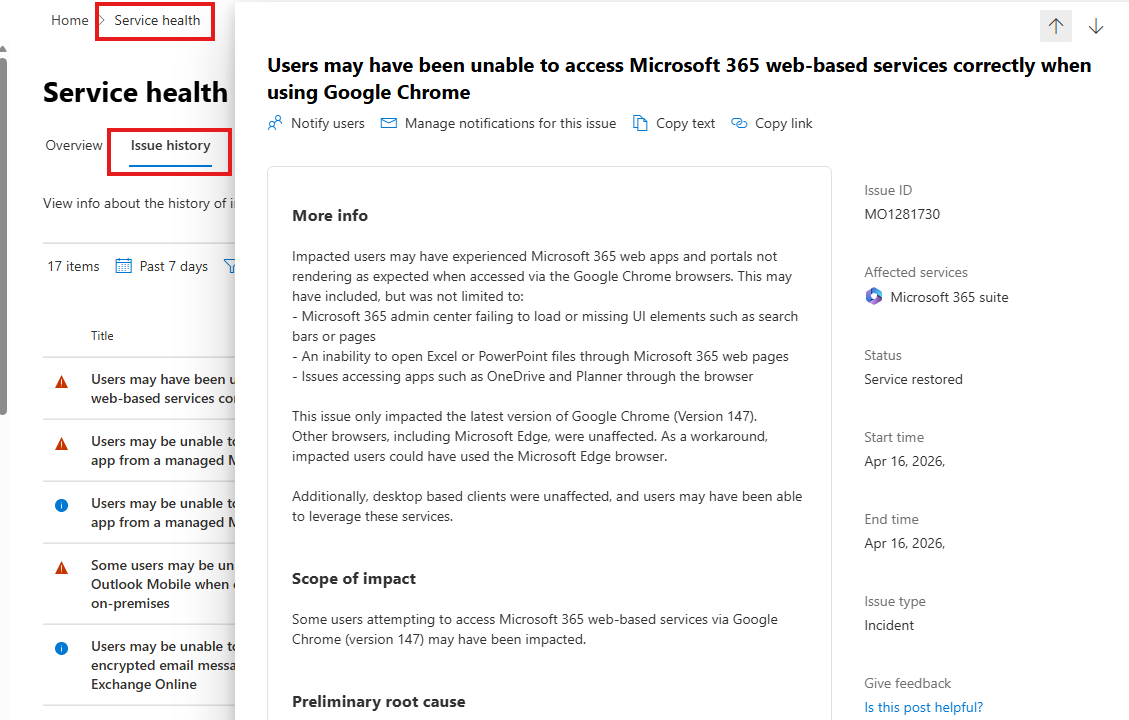The image size is (1129, 720).
Task: Click the Notify users people icon
Action: pos(275,123)
